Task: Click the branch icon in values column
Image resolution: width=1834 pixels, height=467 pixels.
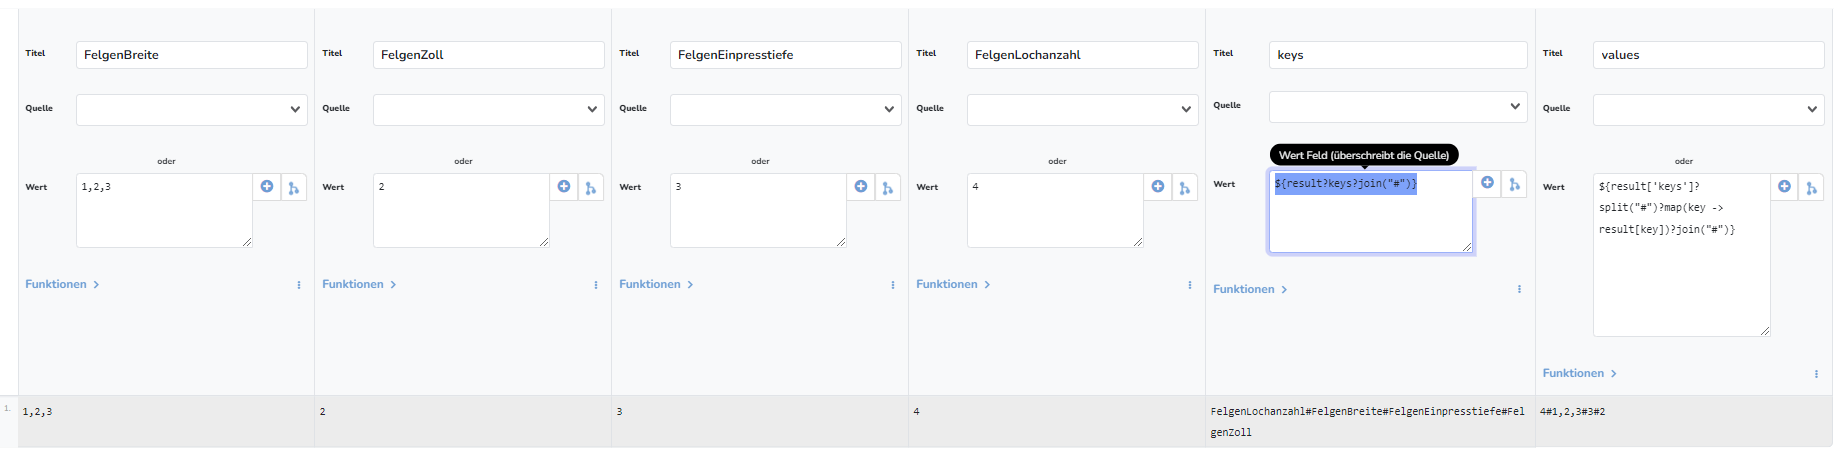Action: pyautogui.click(x=1812, y=187)
